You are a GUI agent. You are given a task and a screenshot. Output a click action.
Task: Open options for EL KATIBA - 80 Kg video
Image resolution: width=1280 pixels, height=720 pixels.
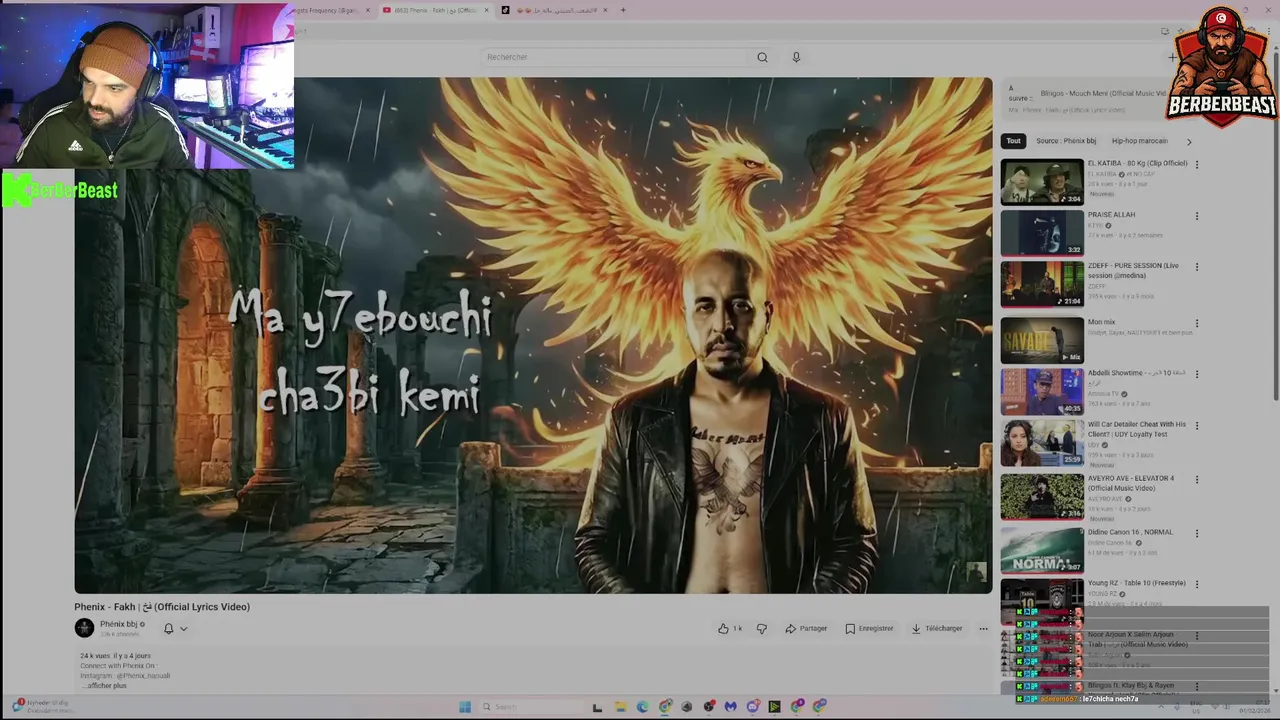tap(1196, 164)
